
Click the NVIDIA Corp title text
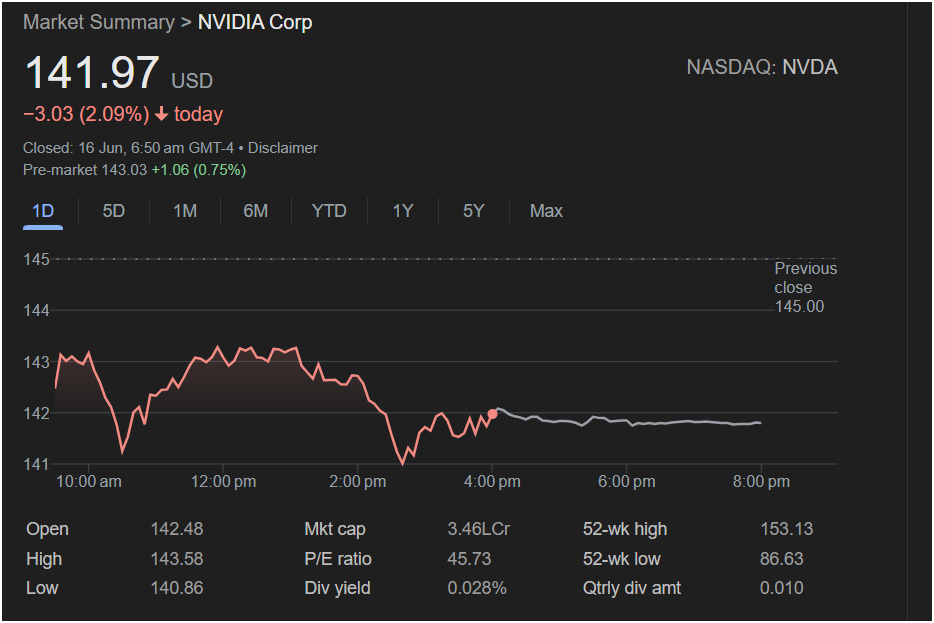coord(255,22)
